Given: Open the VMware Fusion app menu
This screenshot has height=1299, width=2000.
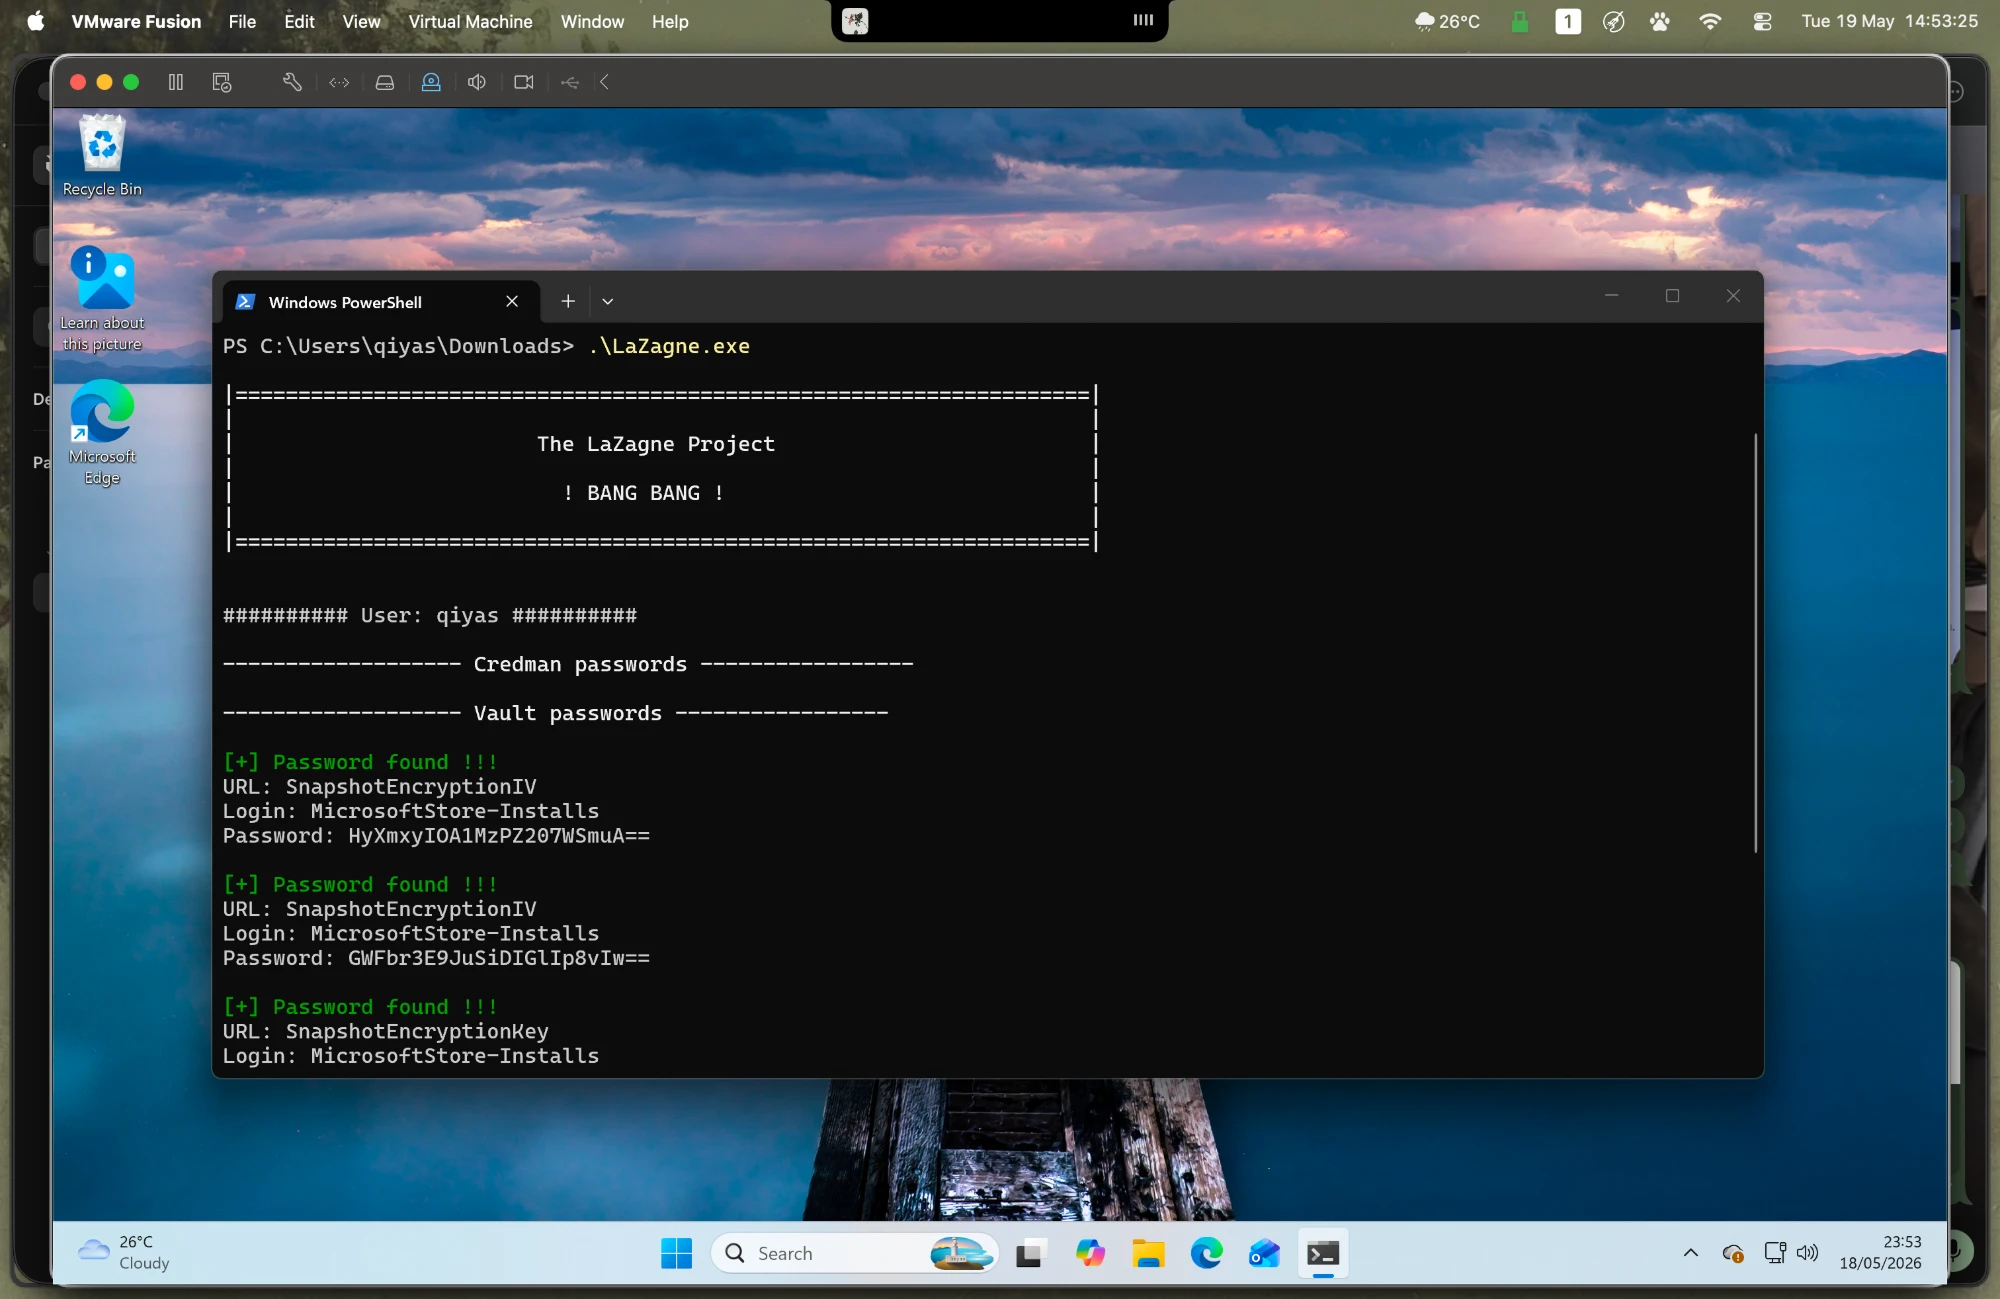Looking at the screenshot, I should [x=136, y=21].
